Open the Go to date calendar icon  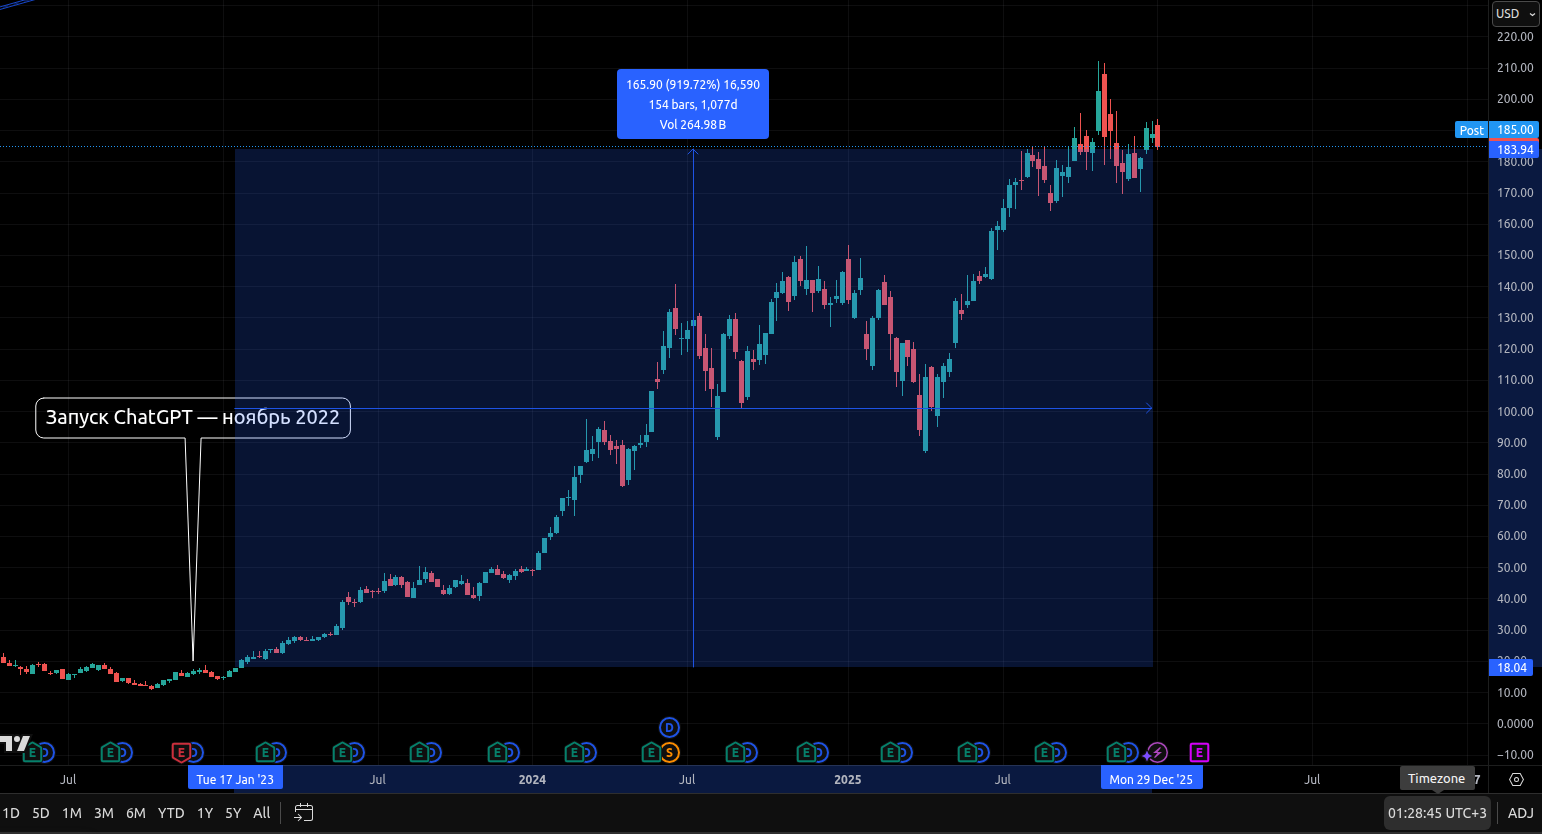(304, 813)
